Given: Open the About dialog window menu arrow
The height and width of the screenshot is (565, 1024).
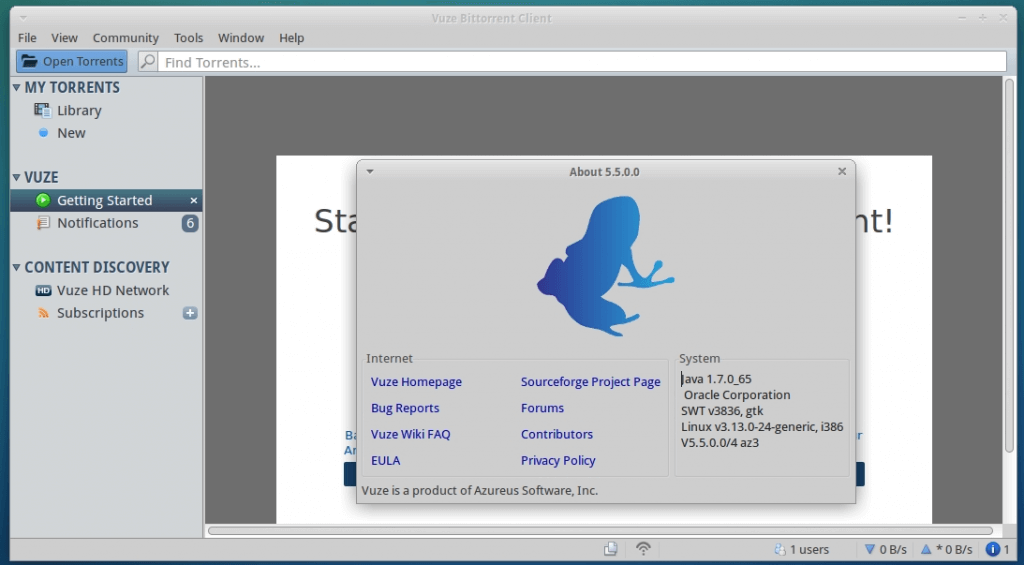Looking at the screenshot, I should 370,171.
